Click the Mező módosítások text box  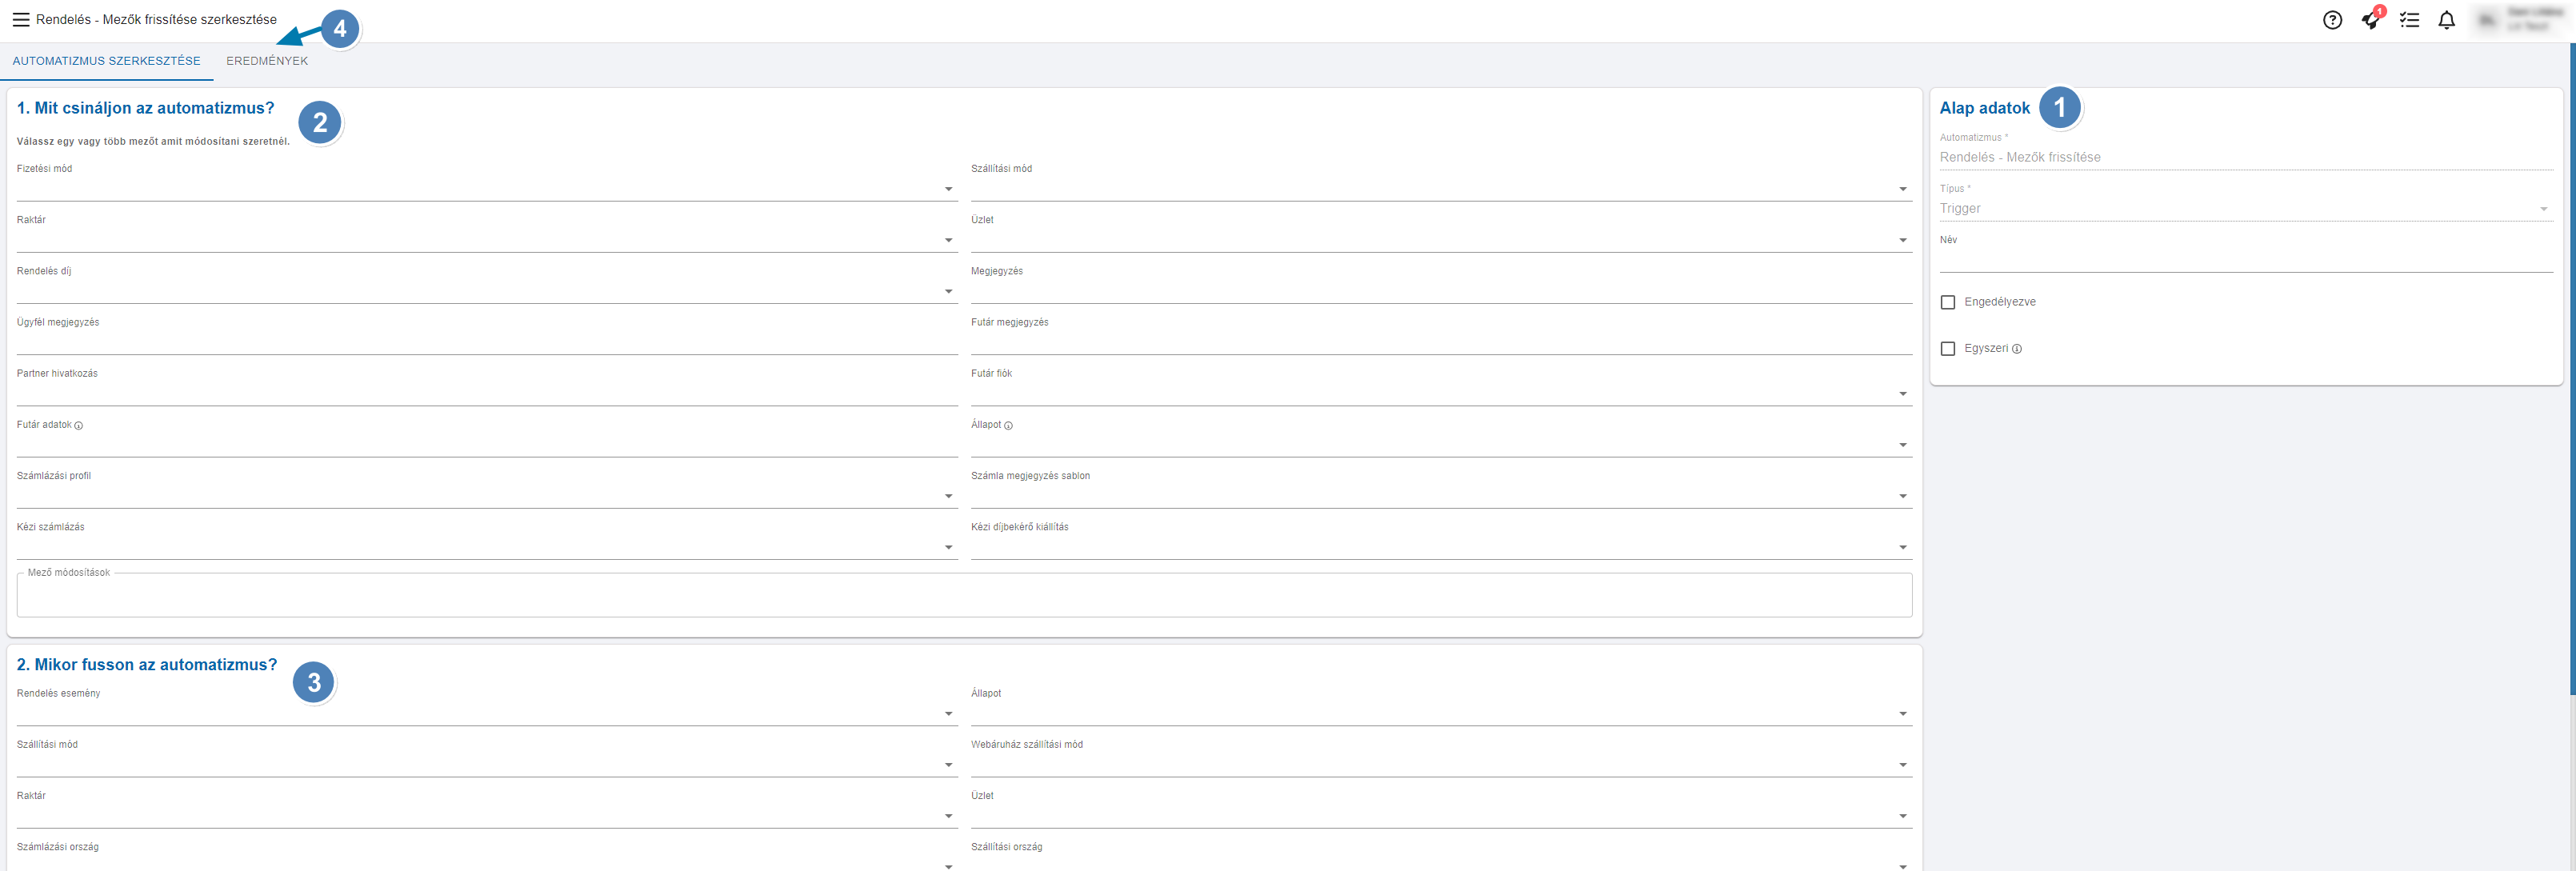pos(963,596)
